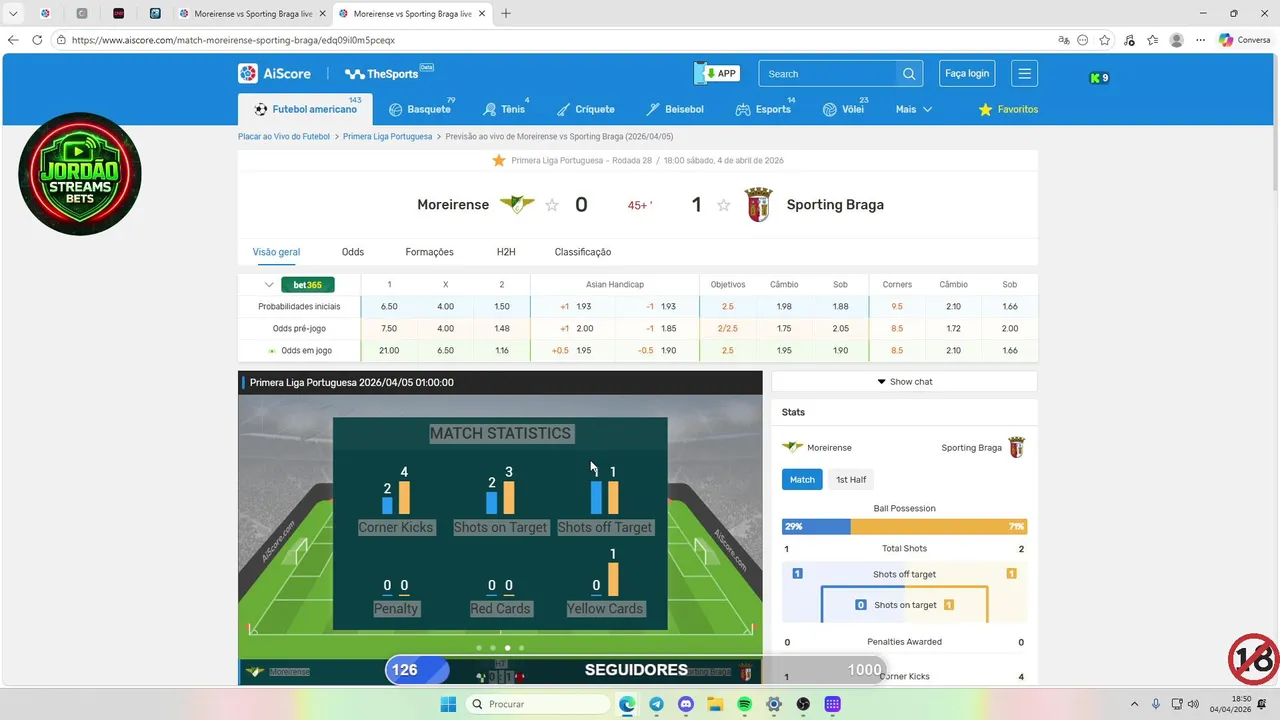Image resolution: width=1280 pixels, height=720 pixels.
Task: Open the Vôlei sport tab
Action: coord(844,109)
